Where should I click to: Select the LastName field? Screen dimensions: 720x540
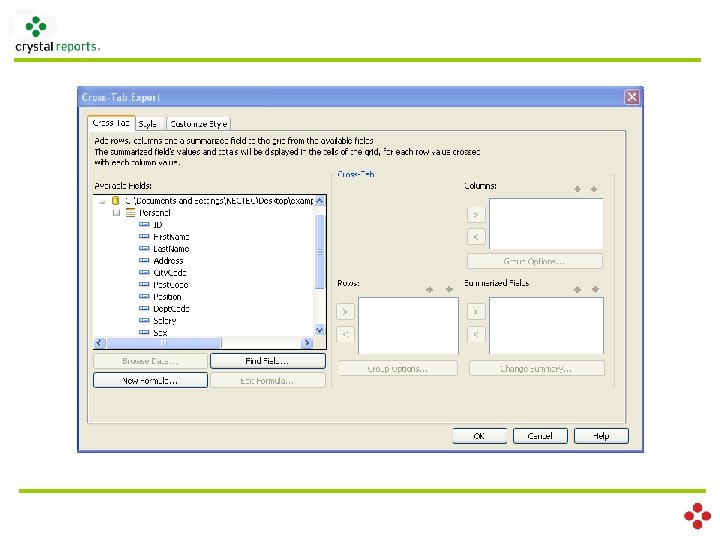click(171, 248)
